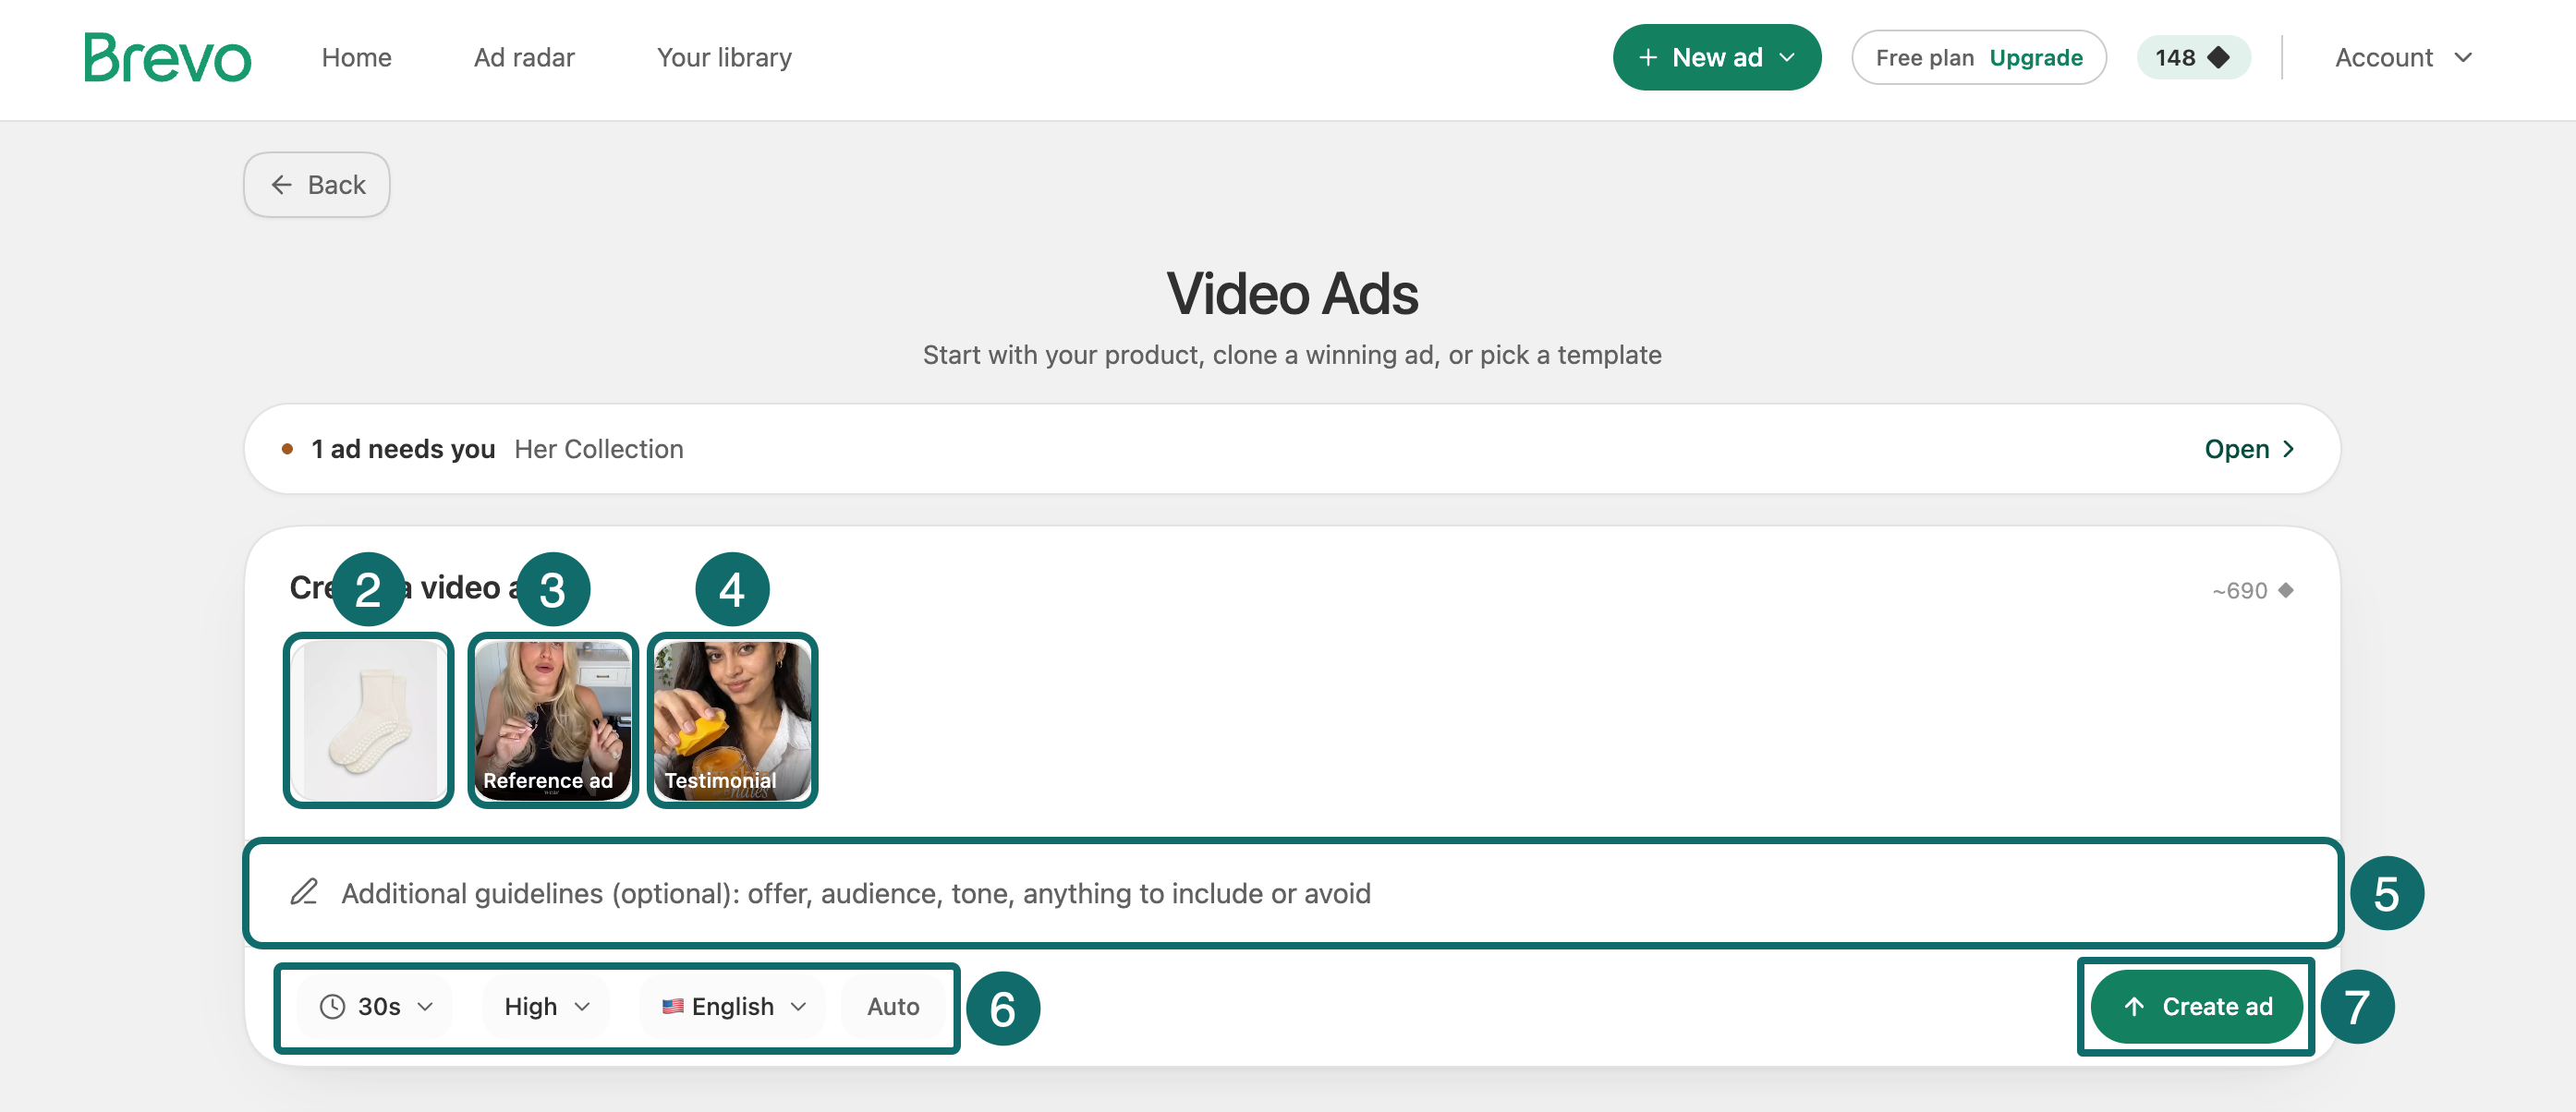This screenshot has width=2576, height=1112.
Task: Click the Upgrade link
Action: point(2035,57)
